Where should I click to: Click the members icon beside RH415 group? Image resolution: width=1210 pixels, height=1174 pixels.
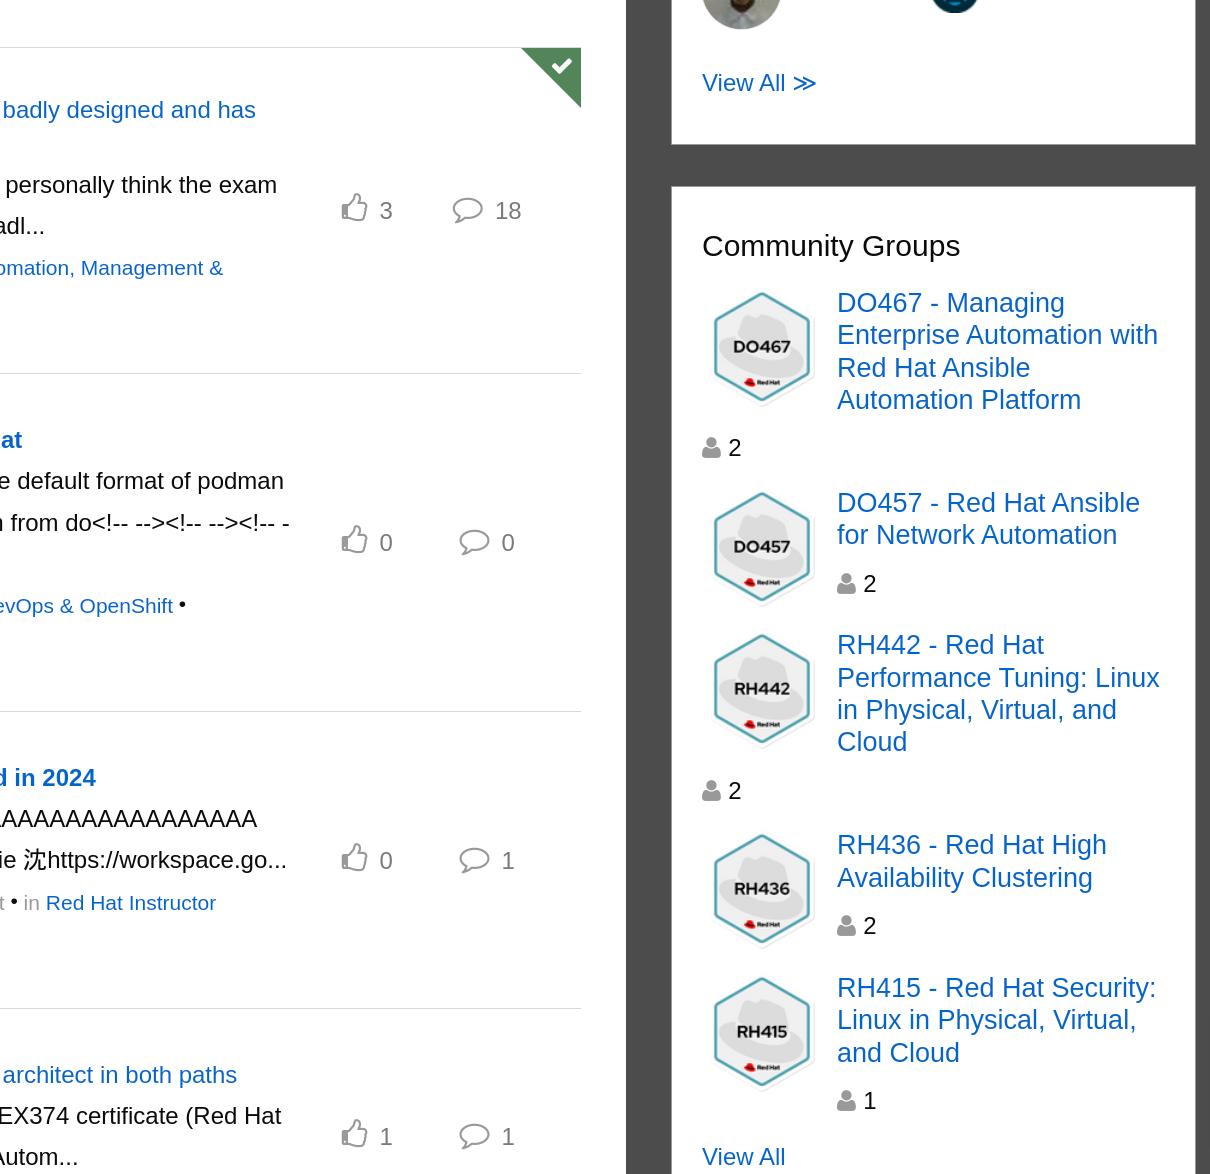[845, 1100]
